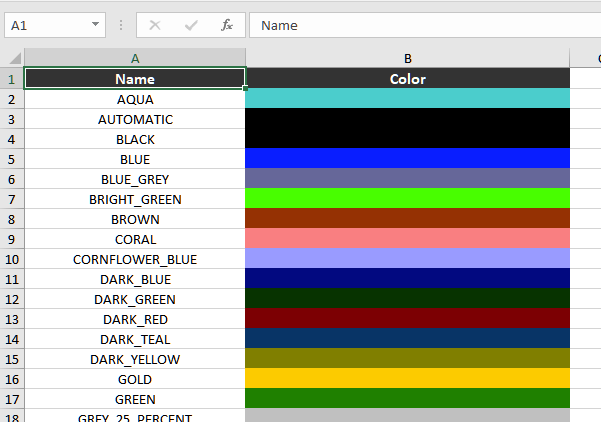
Task: Click the BROWN cell
Action: click(x=135, y=219)
